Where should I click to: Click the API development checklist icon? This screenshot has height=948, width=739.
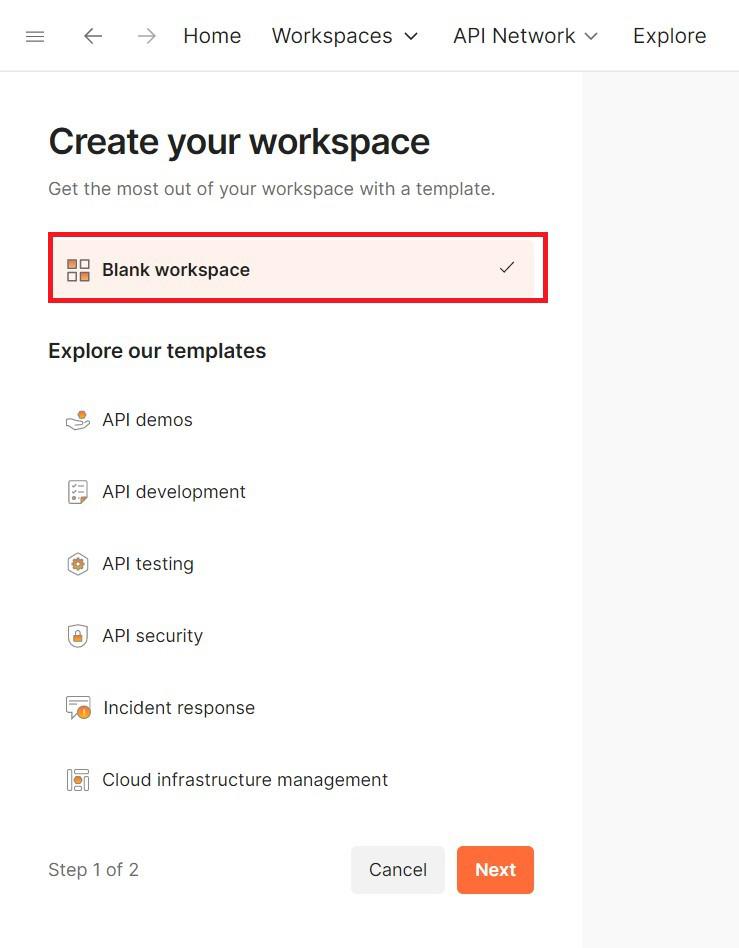coord(78,492)
